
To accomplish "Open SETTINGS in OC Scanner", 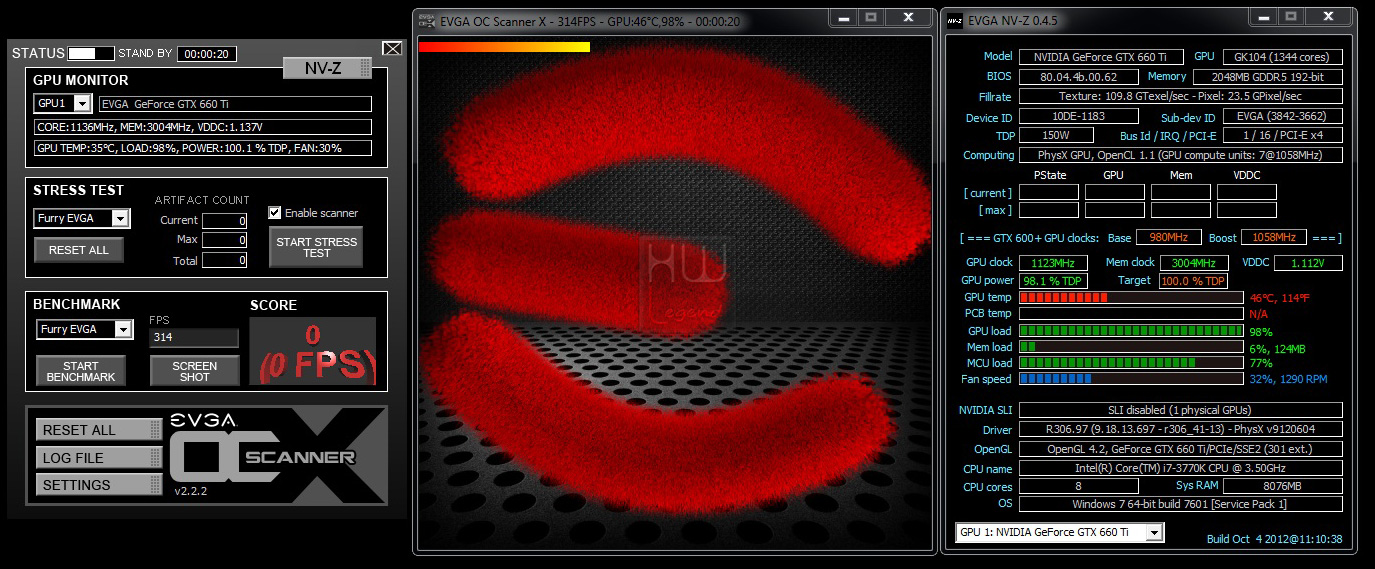I will (99, 485).
